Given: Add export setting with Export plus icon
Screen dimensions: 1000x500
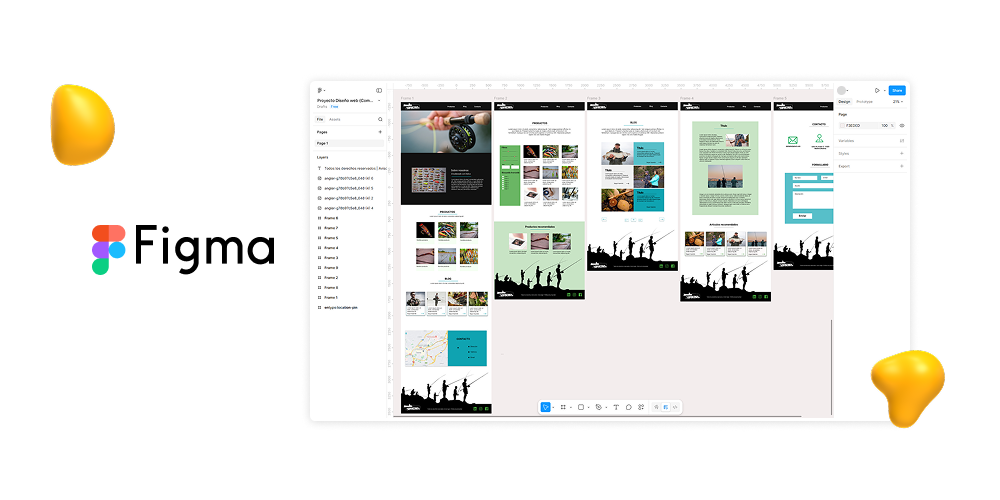Looking at the screenshot, I should pos(902,166).
